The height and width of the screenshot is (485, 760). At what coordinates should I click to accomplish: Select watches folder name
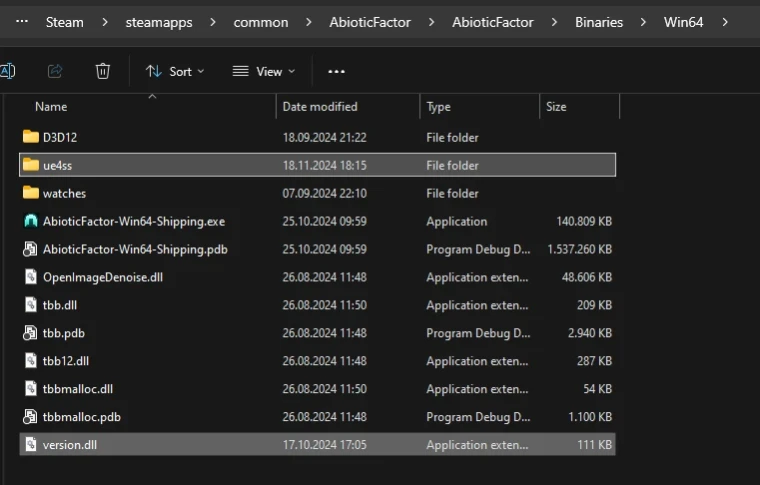[64, 193]
